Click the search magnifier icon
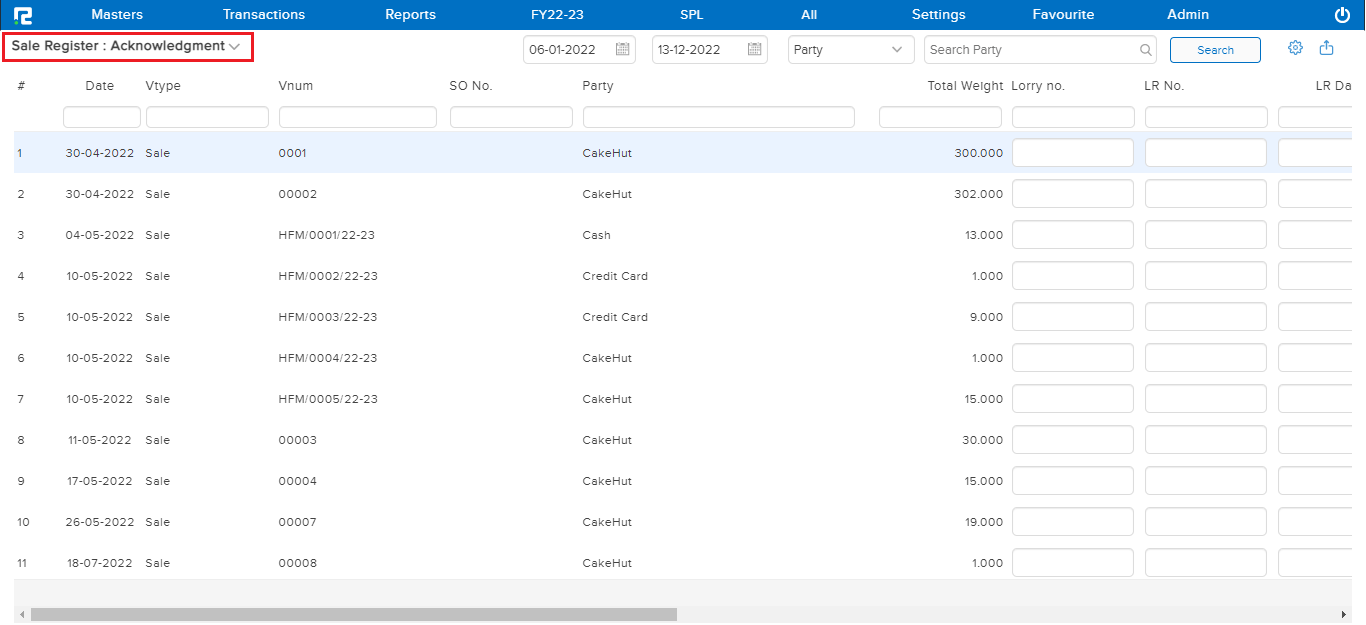The width and height of the screenshot is (1366, 625). [1146, 50]
